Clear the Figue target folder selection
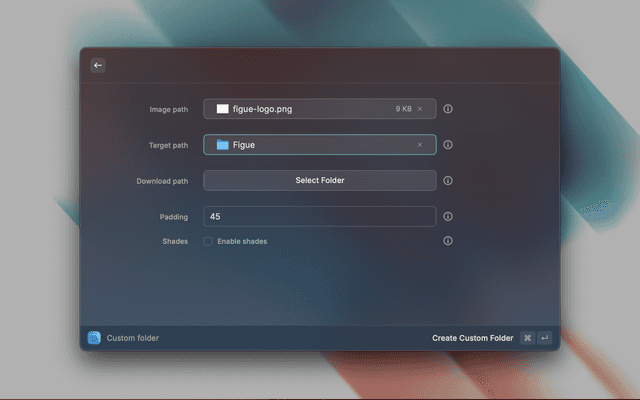 click(x=420, y=145)
